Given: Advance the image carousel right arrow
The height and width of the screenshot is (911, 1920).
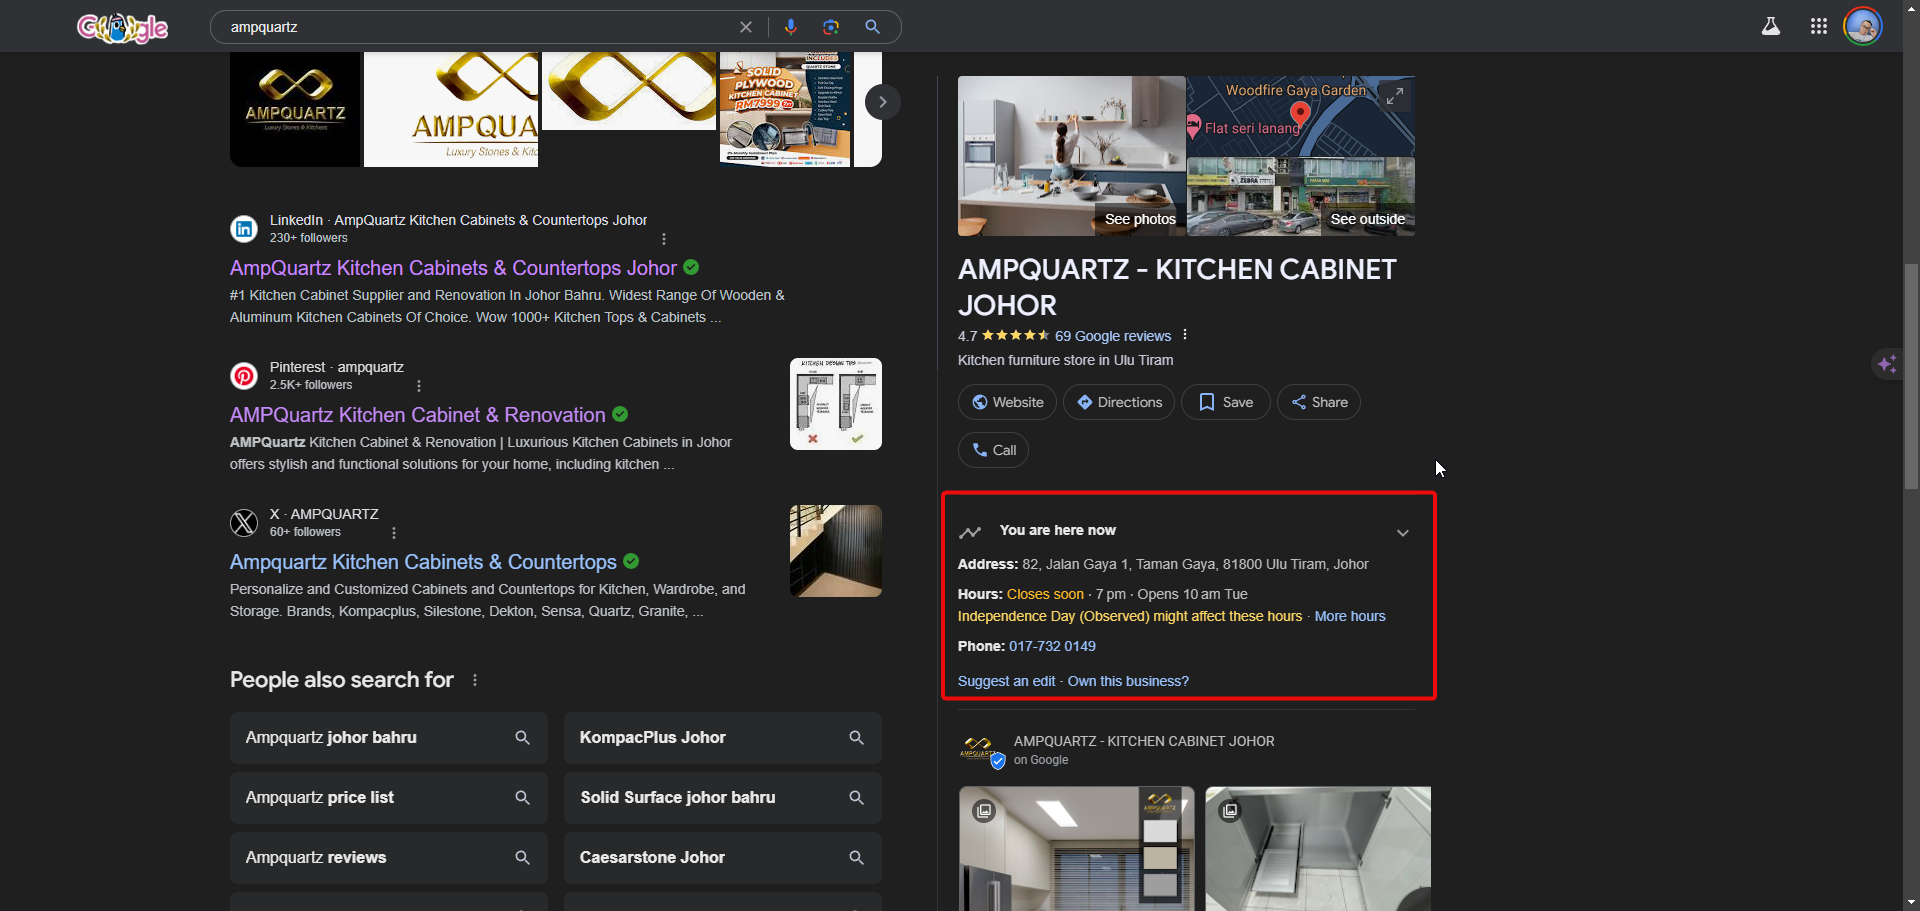Looking at the screenshot, I should (x=882, y=102).
